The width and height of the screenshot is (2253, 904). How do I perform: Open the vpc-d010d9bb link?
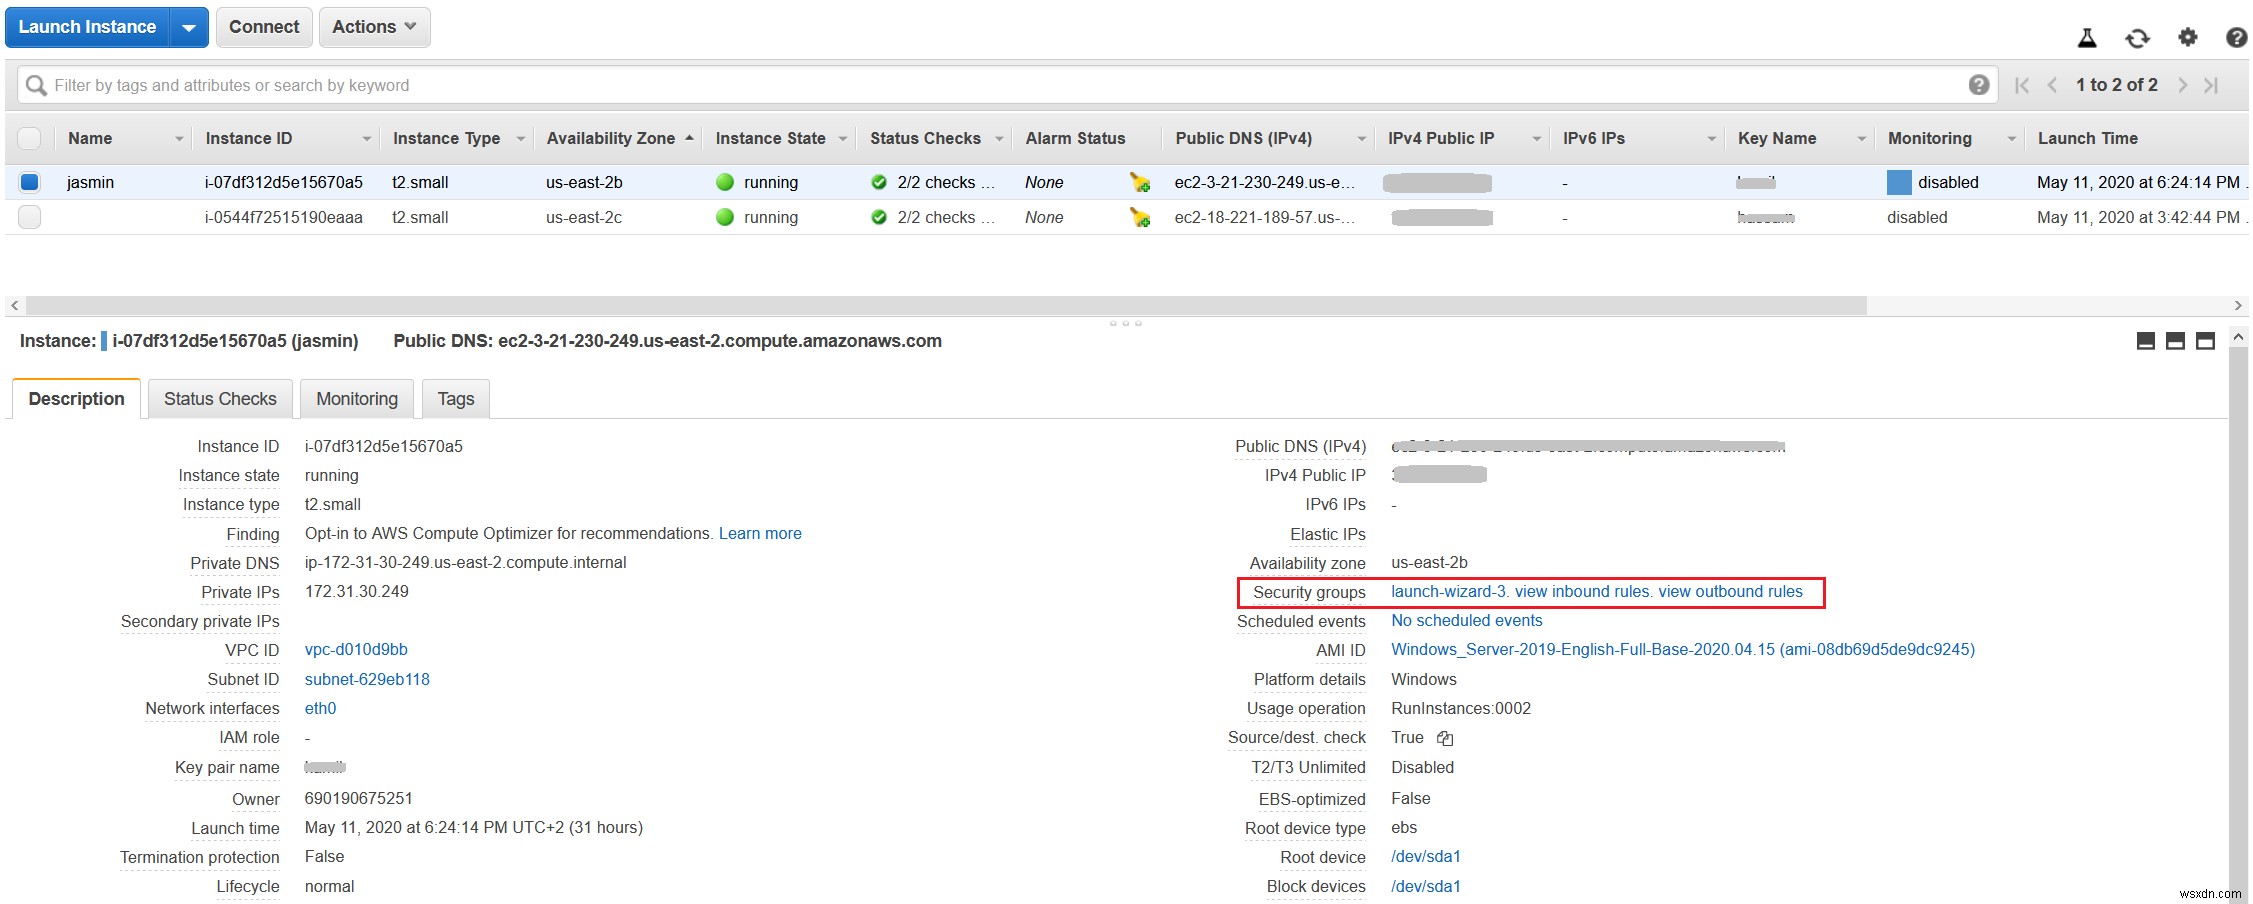click(356, 650)
